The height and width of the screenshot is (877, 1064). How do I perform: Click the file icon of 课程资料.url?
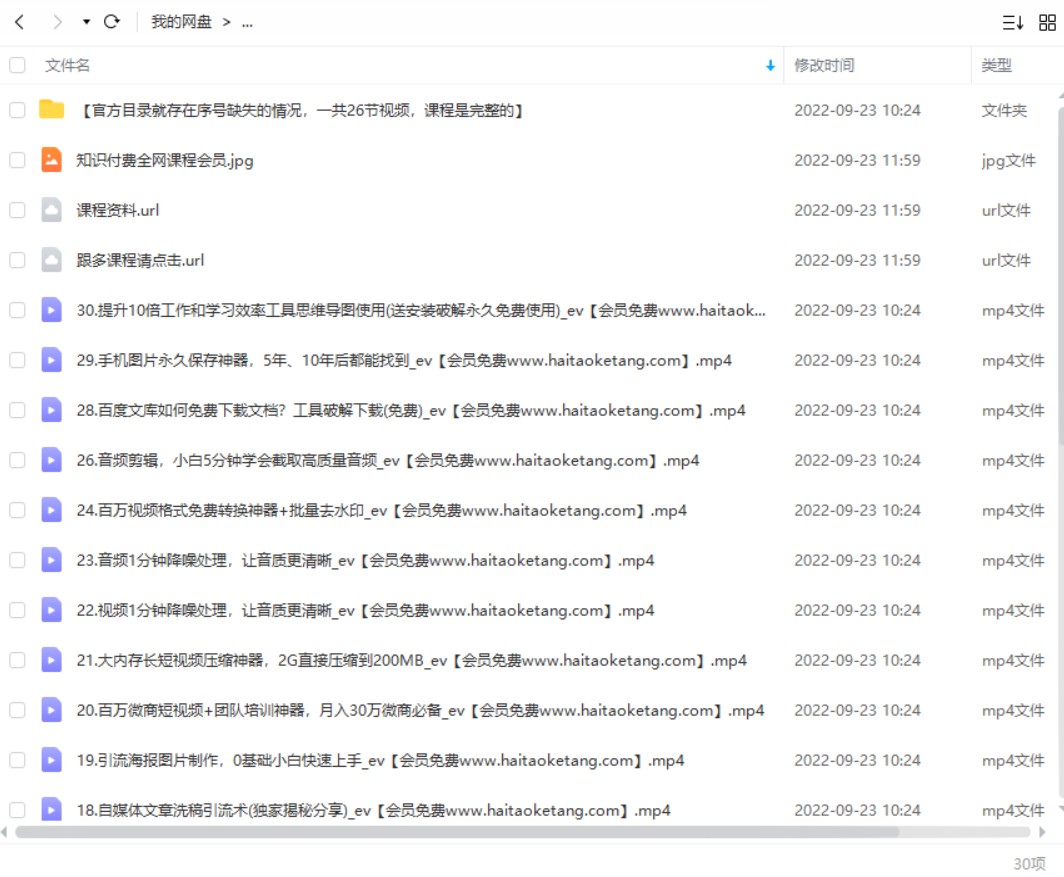52,210
